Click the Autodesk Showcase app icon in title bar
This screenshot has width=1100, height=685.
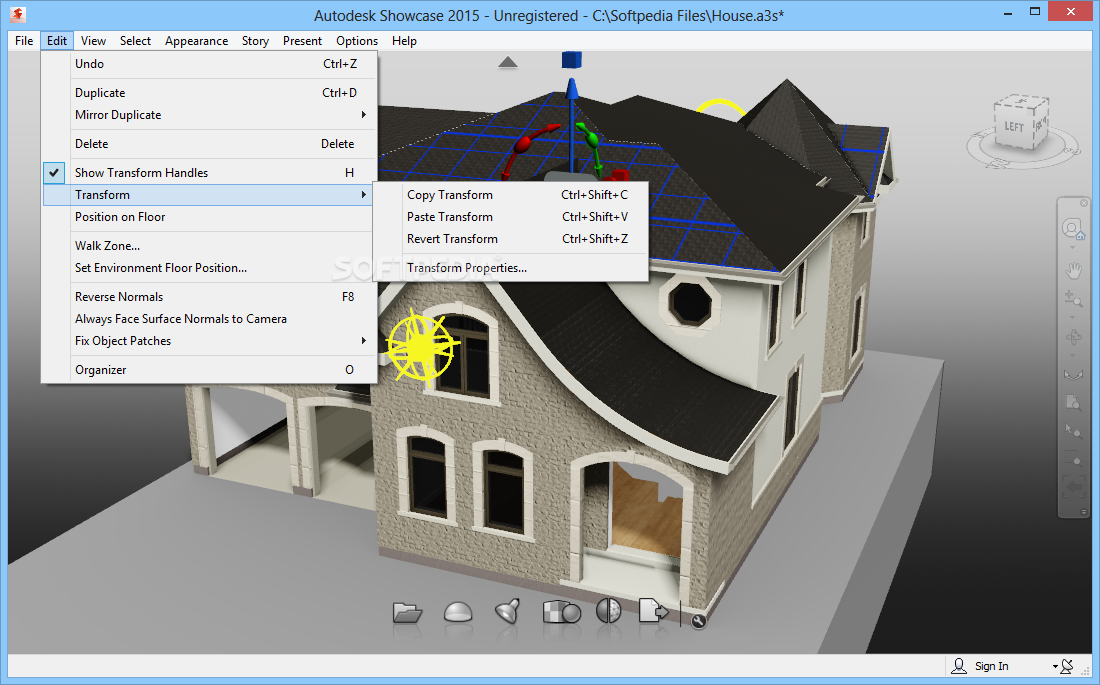(x=18, y=13)
